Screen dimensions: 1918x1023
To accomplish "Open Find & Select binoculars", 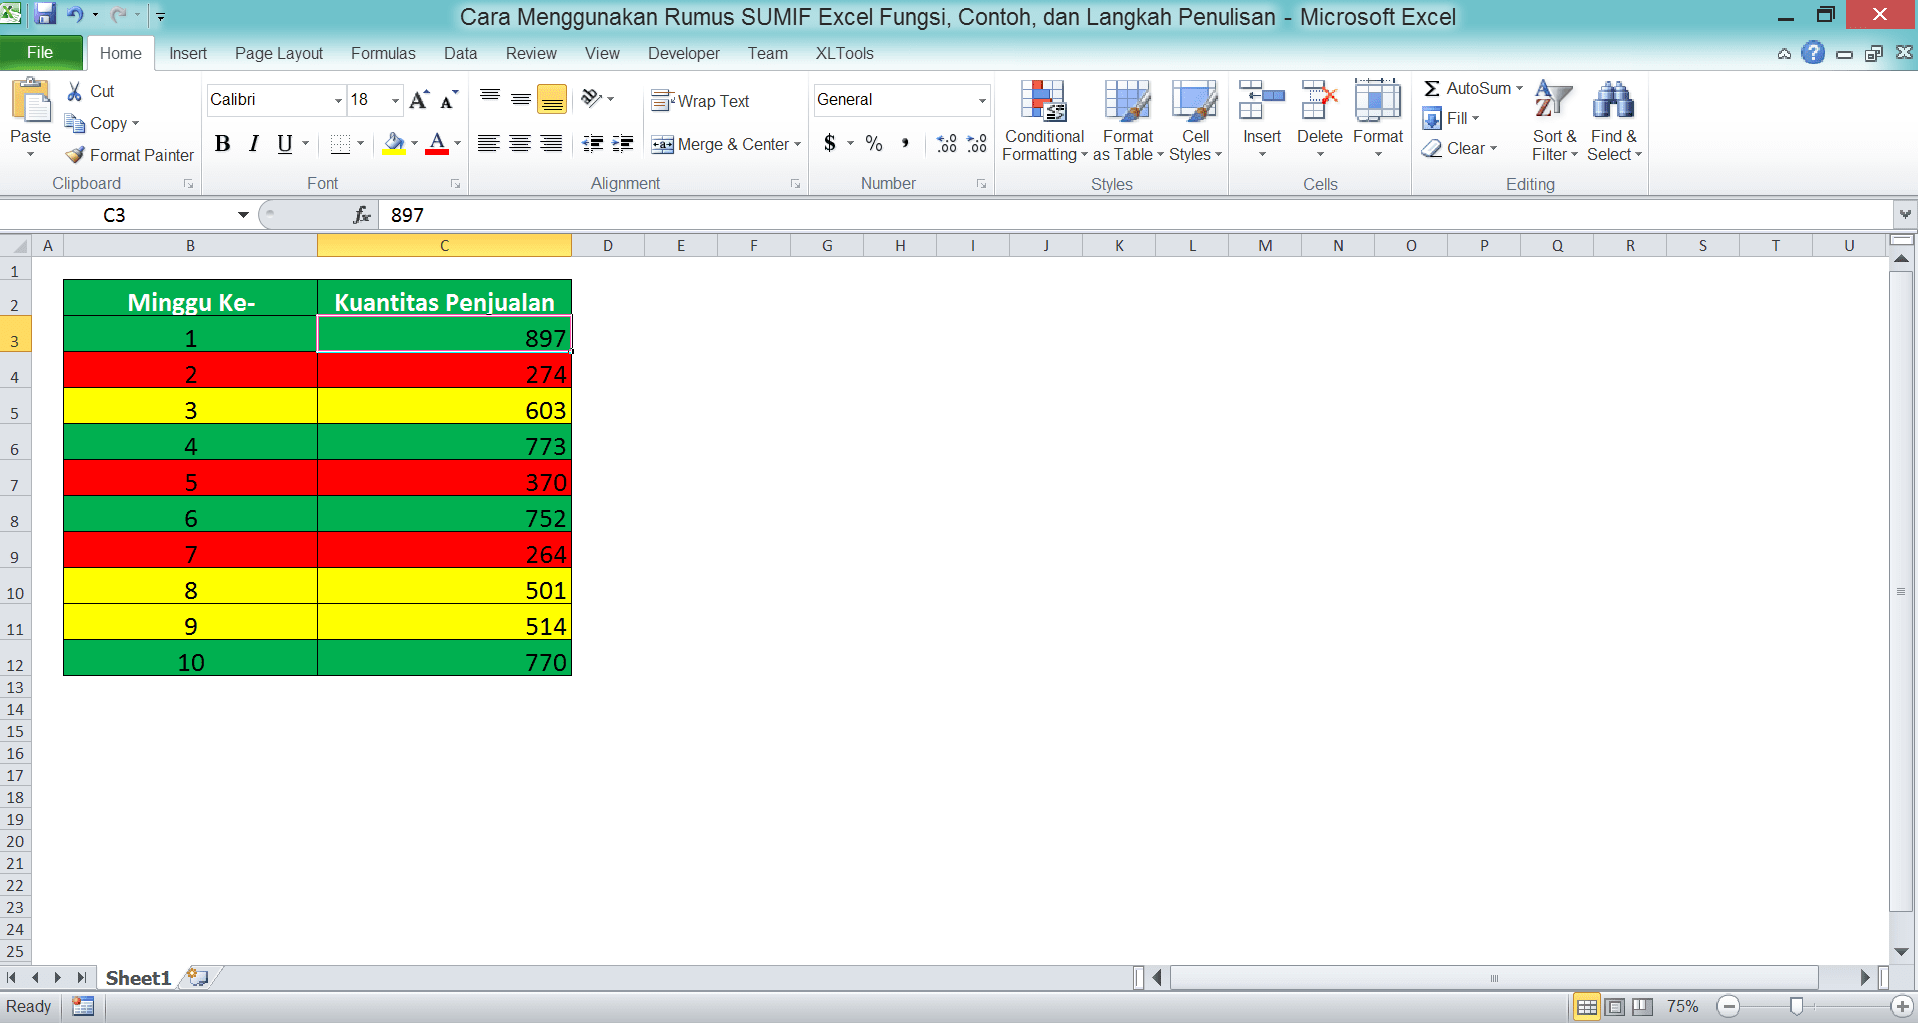I will coord(1614,121).
